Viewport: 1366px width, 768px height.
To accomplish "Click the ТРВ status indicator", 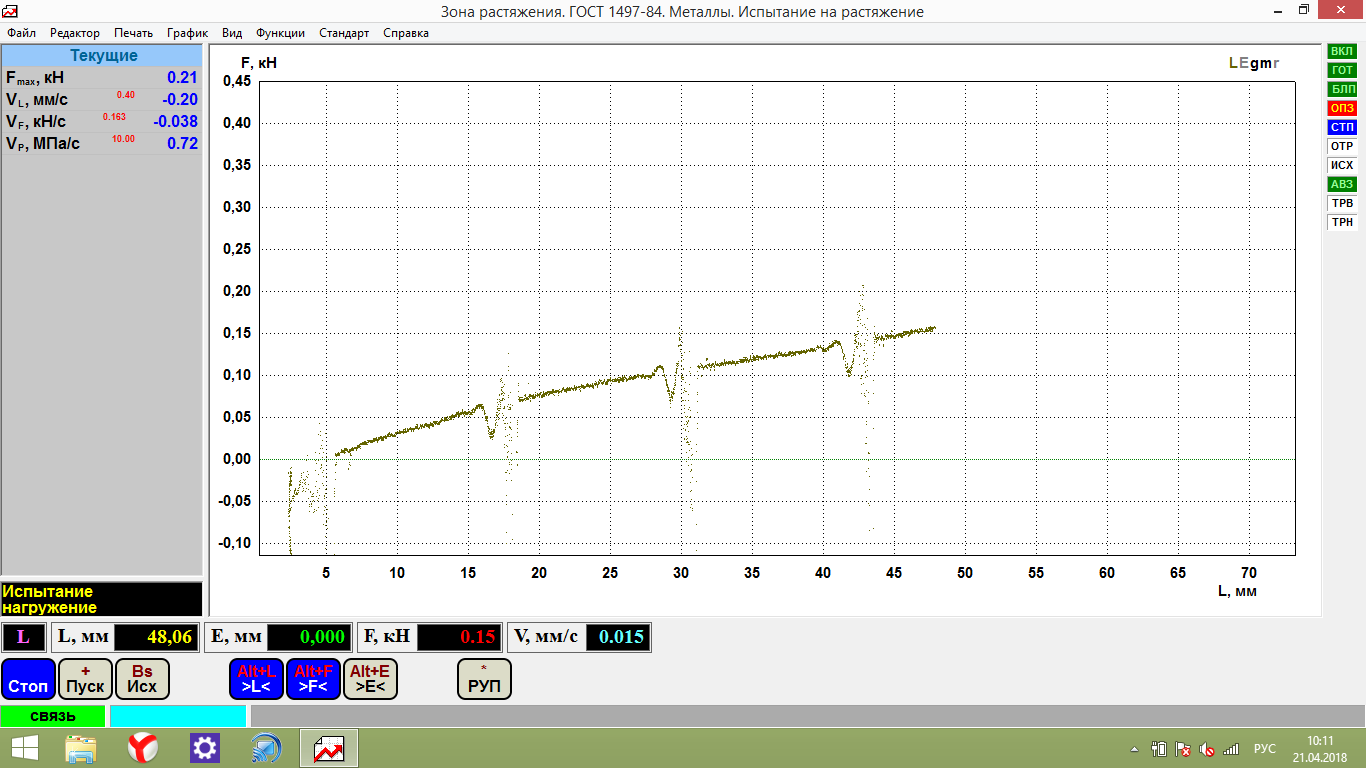I will pyautogui.click(x=1342, y=203).
